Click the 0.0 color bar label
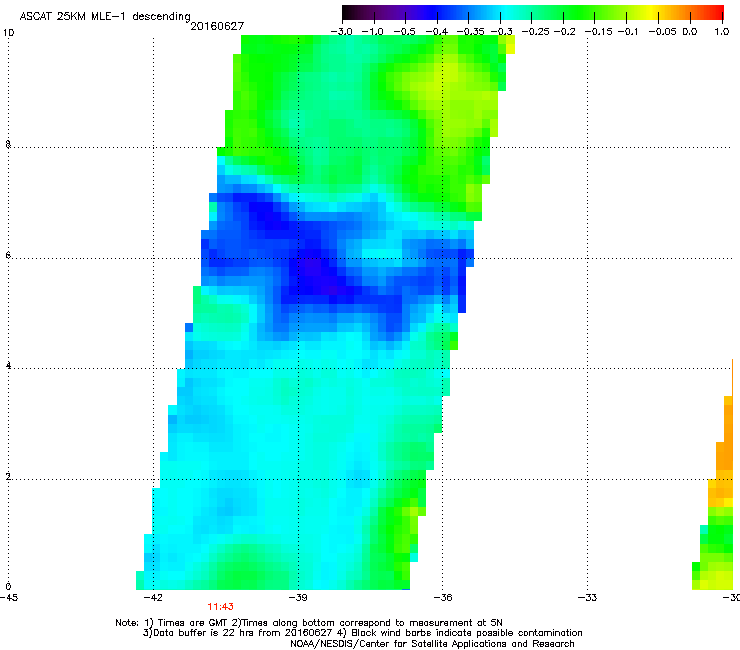The width and height of the screenshot is (740, 650). (690, 32)
